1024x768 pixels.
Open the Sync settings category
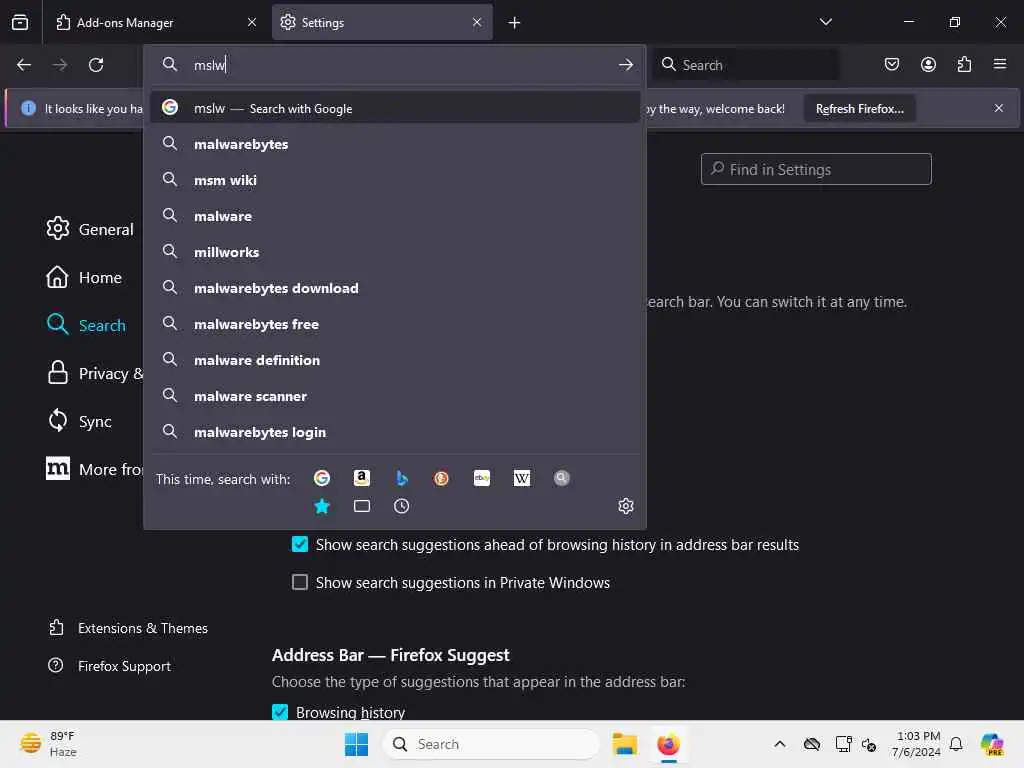click(79, 421)
